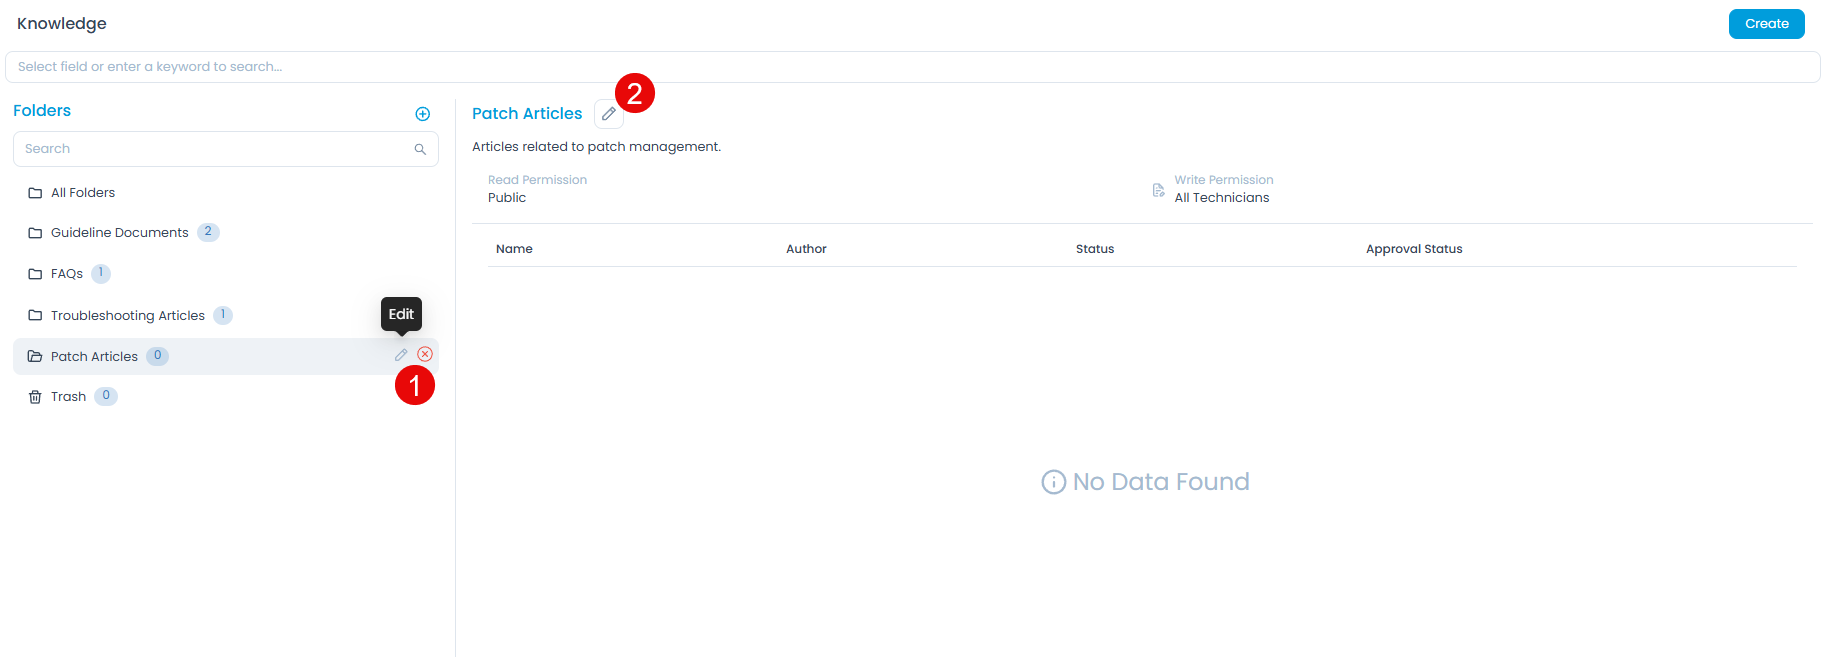Click the red delete icon for Patch Articles
Screen dimensions: 1827x657
point(425,354)
